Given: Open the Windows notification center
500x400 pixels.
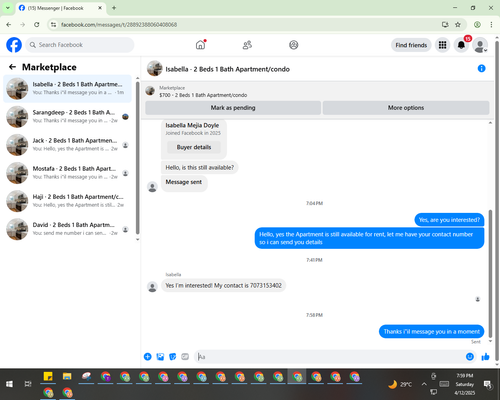Looking at the screenshot, I should point(488,385).
